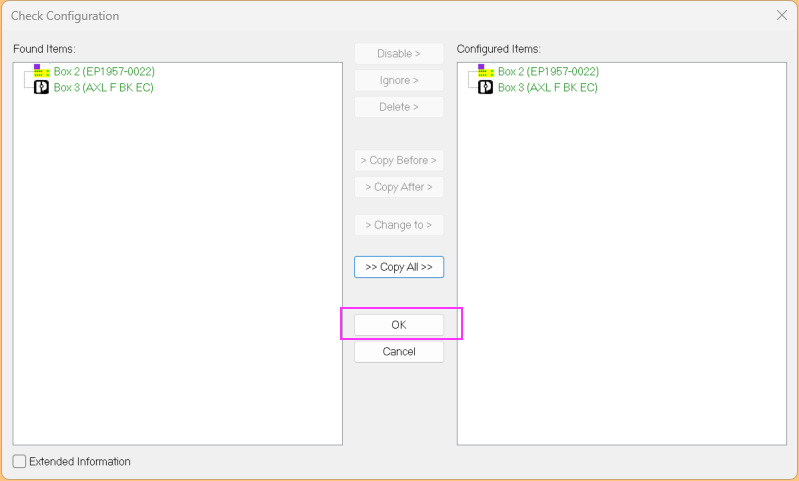The image size is (799, 481).
Task: Click the > Change to > button
Action: click(399, 225)
